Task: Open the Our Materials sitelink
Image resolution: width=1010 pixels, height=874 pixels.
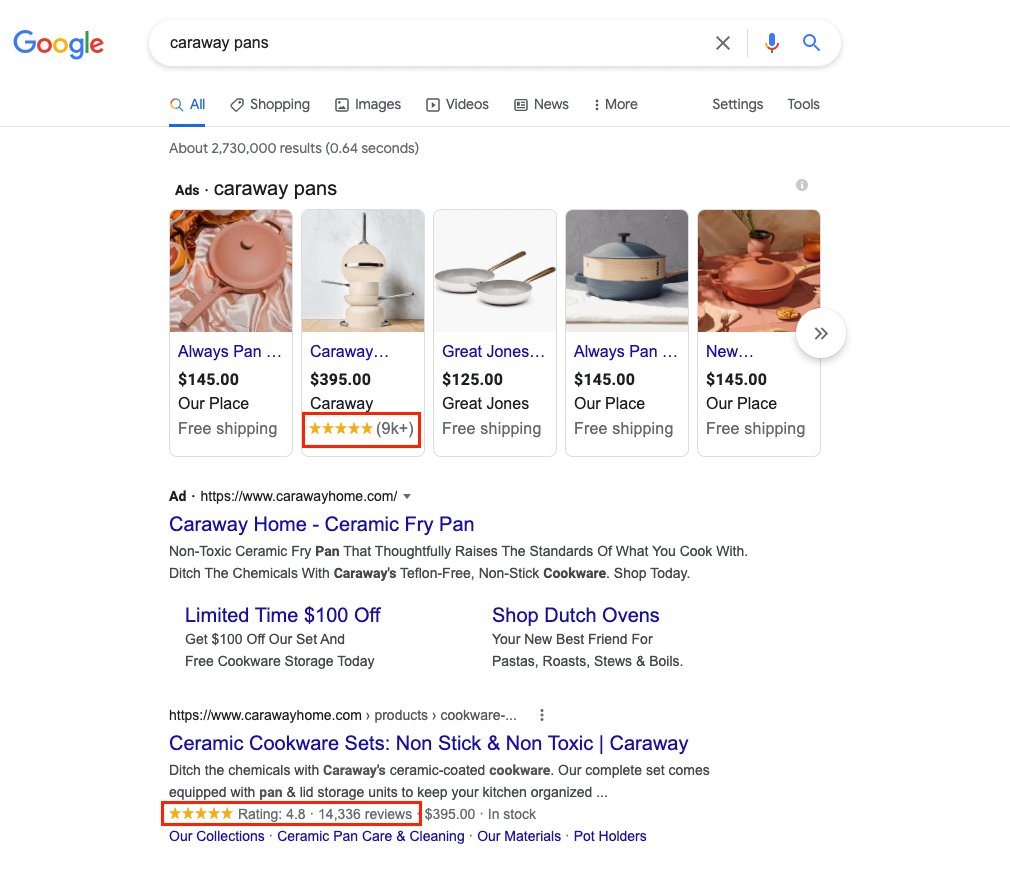Action: (519, 836)
